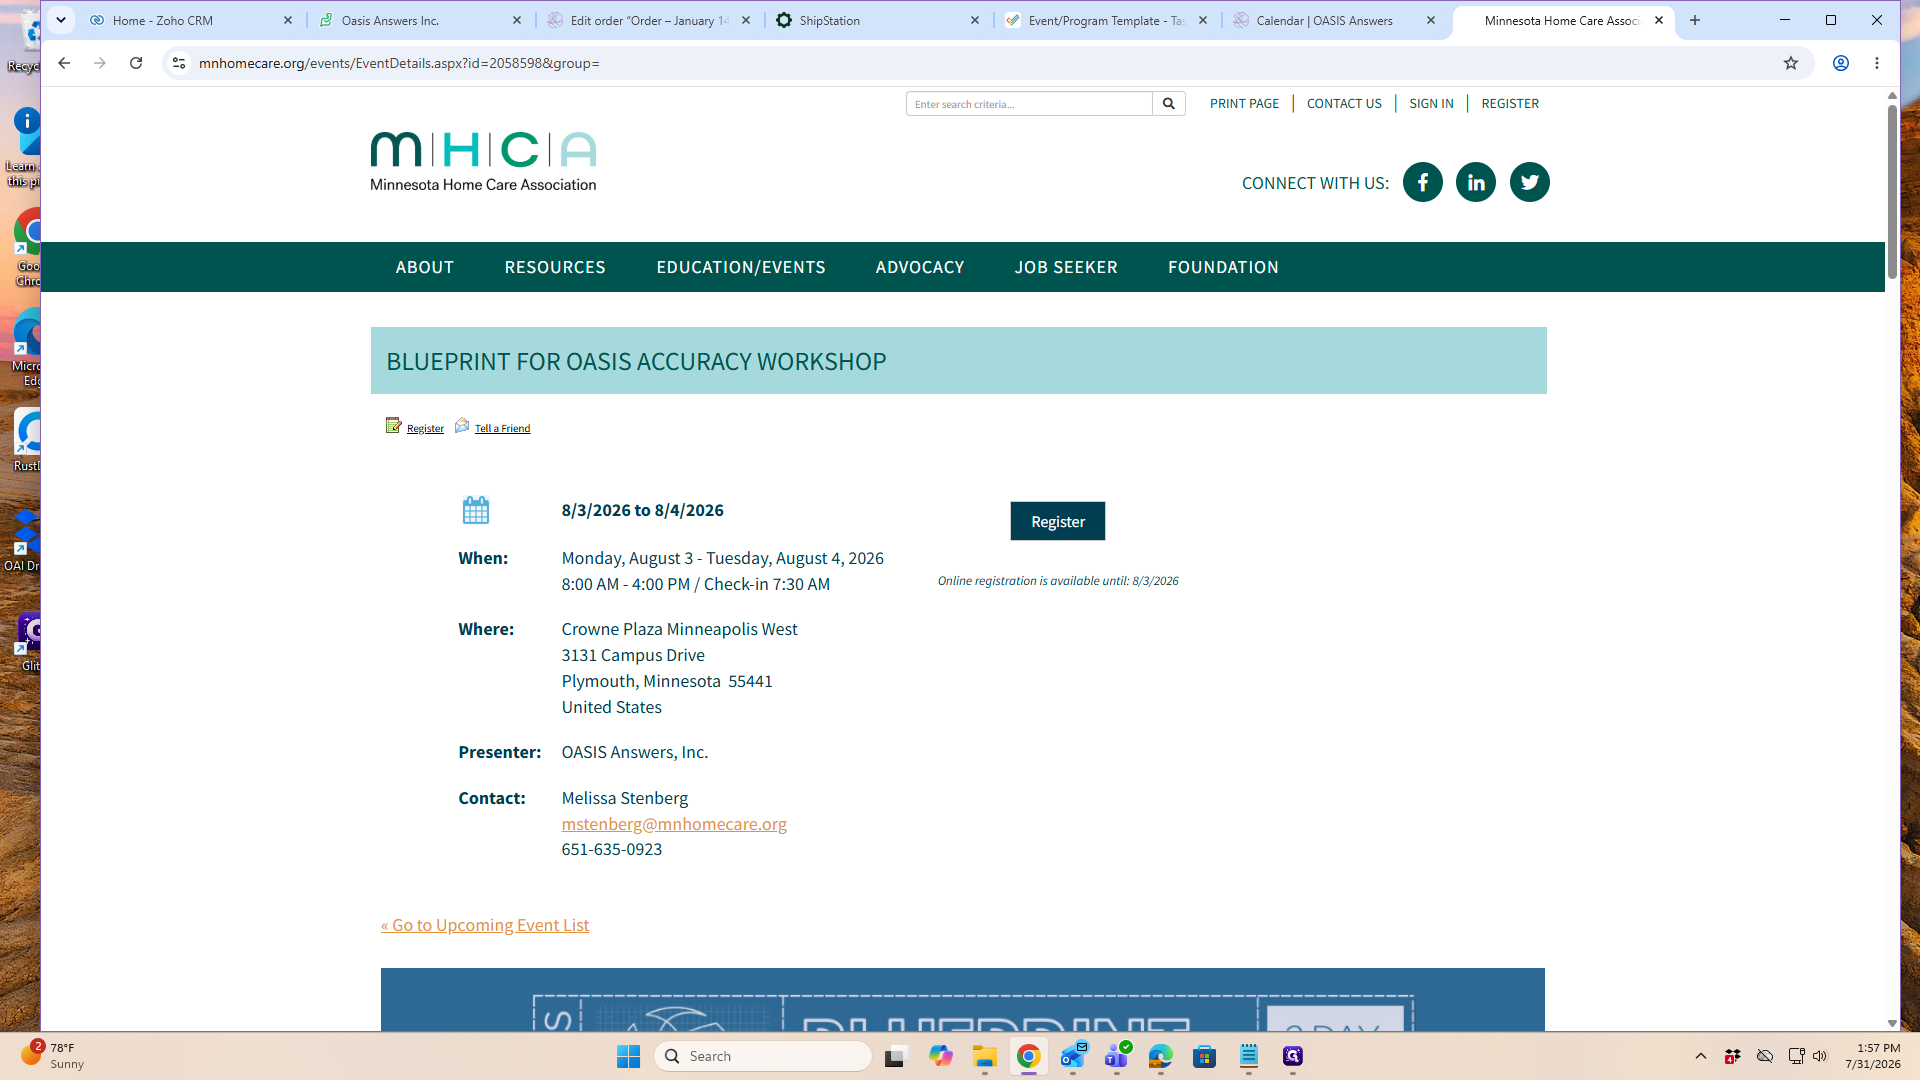Click the site search magnifier button
The width and height of the screenshot is (1920, 1080).
[1168, 104]
